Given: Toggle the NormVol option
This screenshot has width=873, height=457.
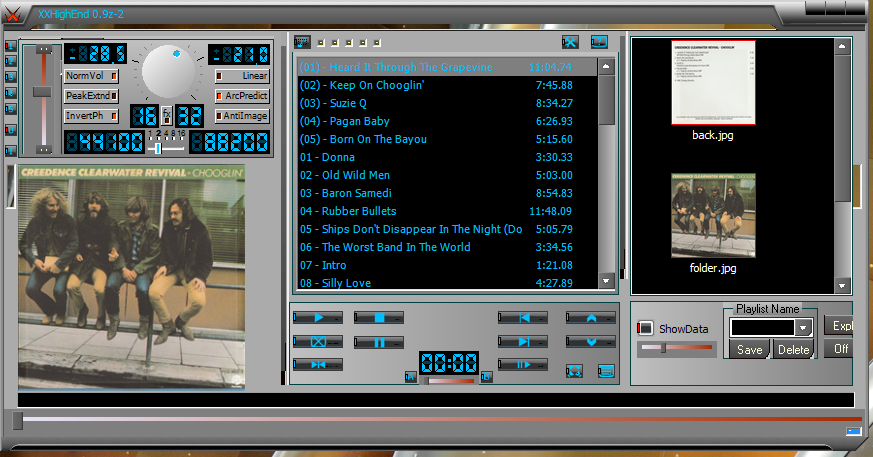Looking at the screenshot, I should (91, 76).
